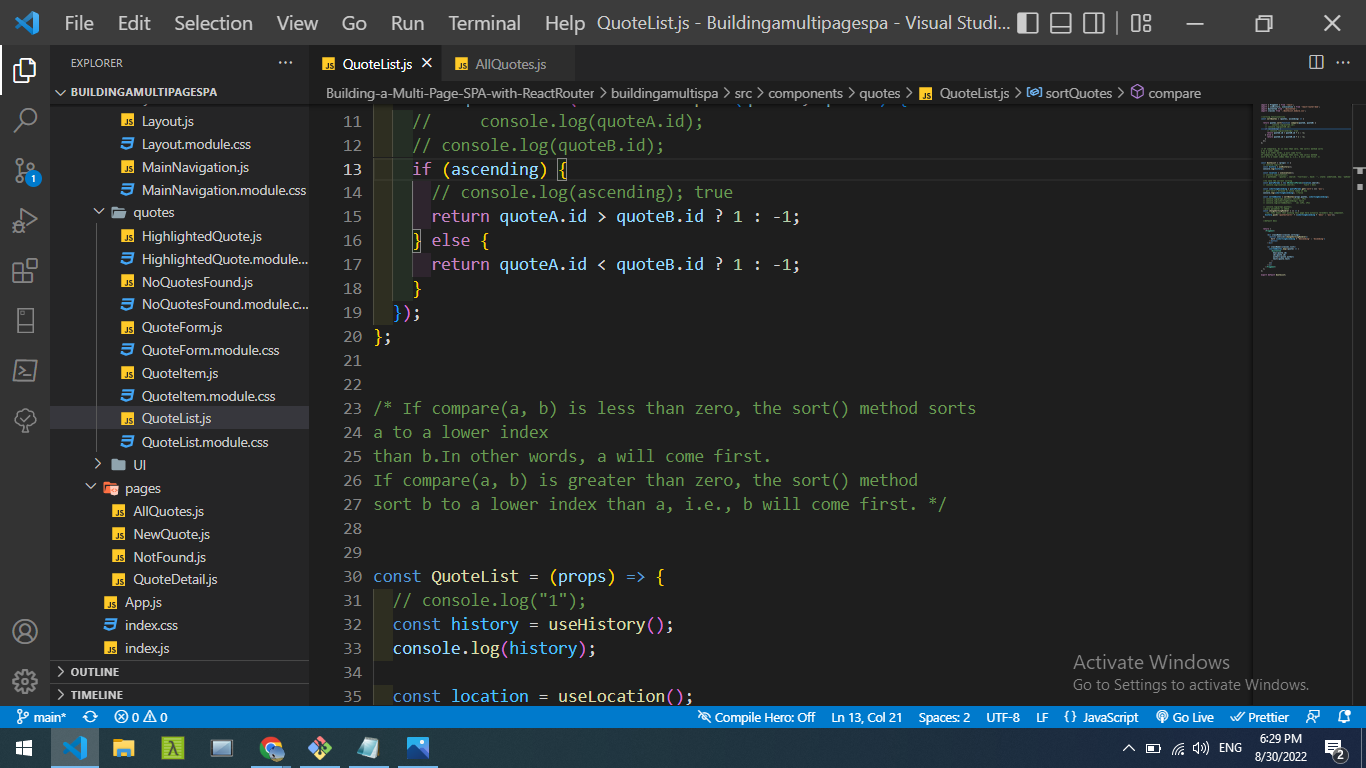
Task: Collapse BUILDINGAMULTIPAGESPA root folder
Action: pyautogui.click(x=144, y=92)
